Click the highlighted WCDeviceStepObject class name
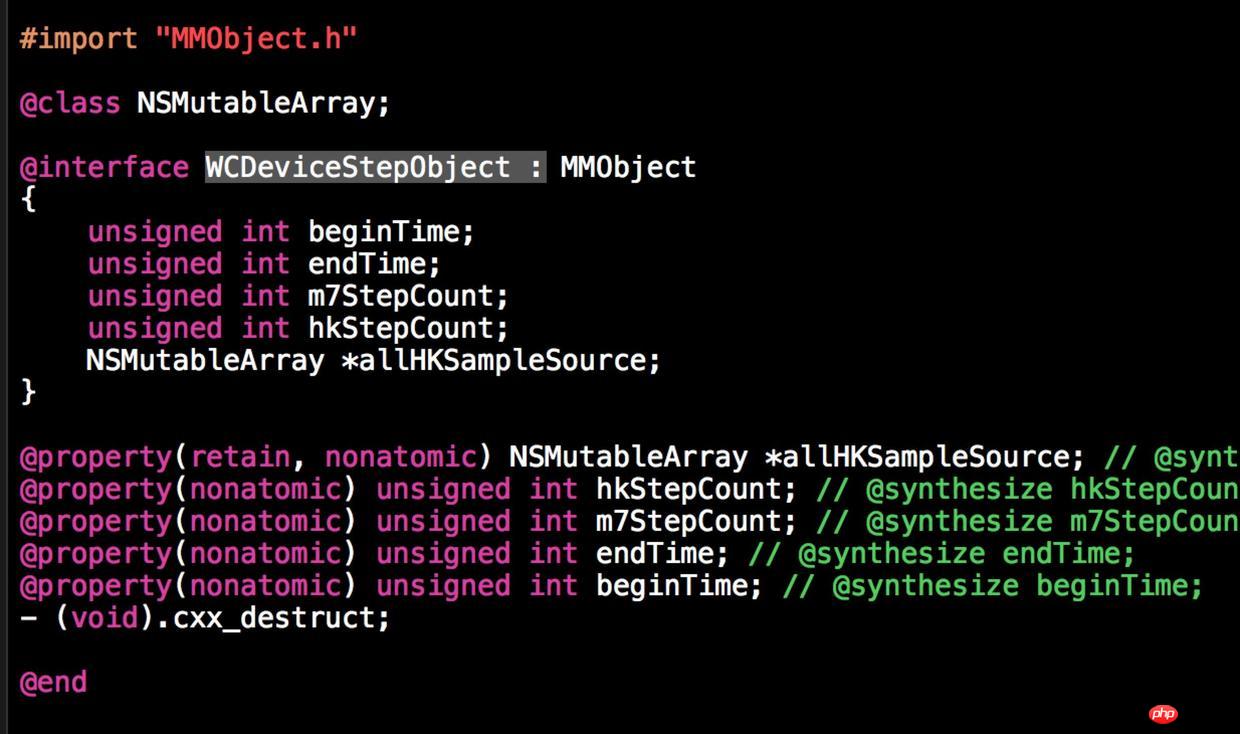The image size is (1240, 734). (x=358, y=167)
